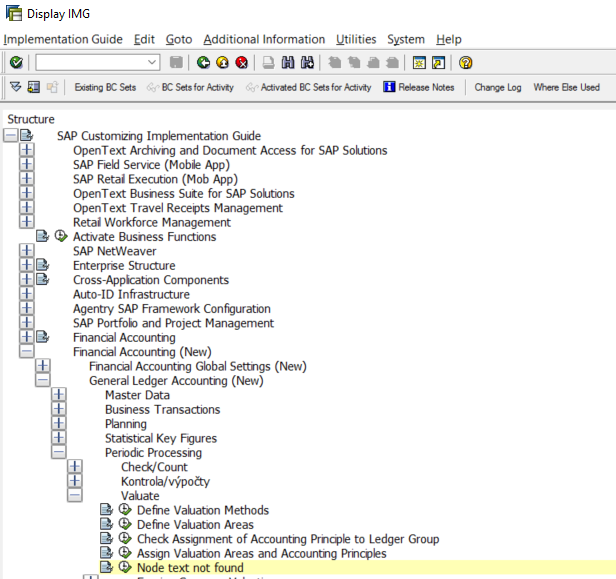
Task: Click the Find Next binoculars icon
Action: coord(307,62)
